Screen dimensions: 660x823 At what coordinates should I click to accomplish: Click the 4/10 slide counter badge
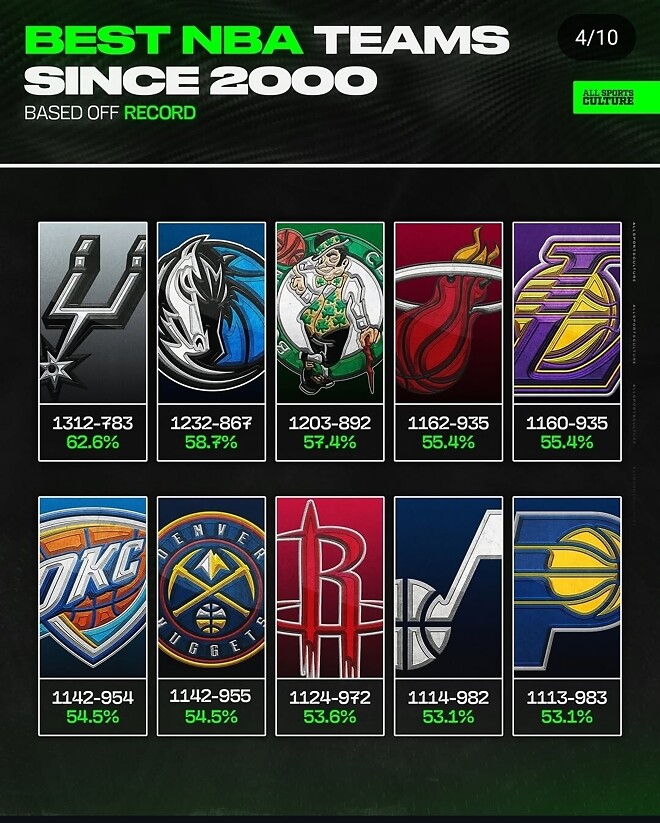(x=596, y=38)
